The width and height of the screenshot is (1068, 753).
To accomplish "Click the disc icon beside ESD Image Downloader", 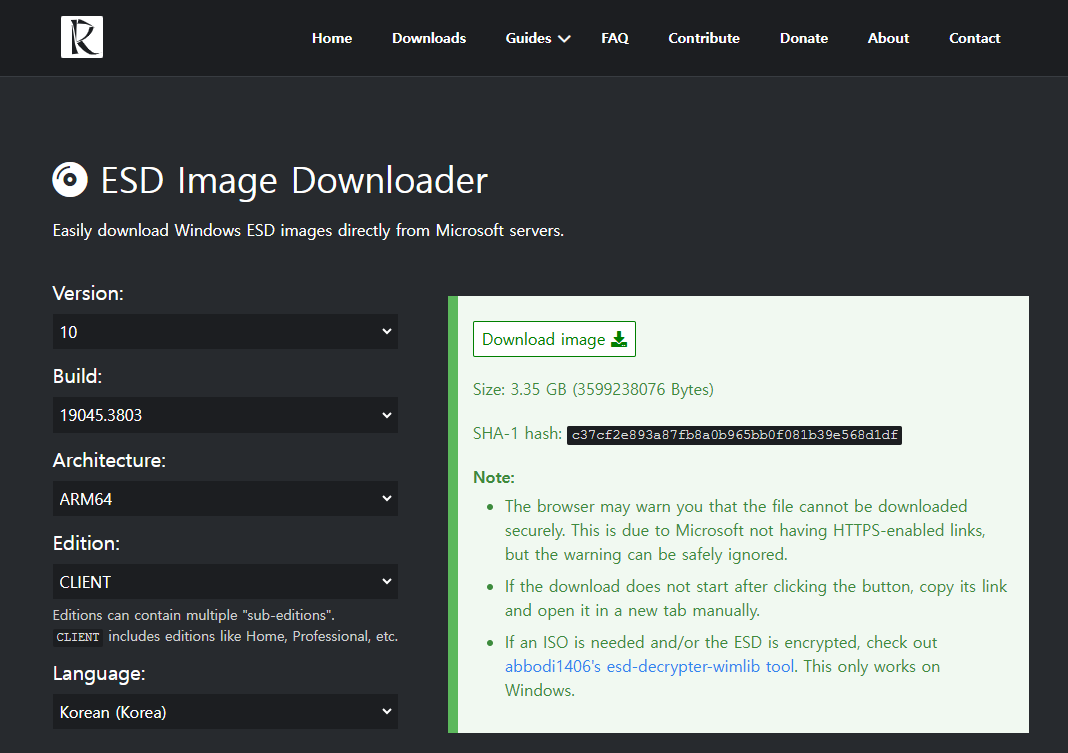I will click(70, 180).
